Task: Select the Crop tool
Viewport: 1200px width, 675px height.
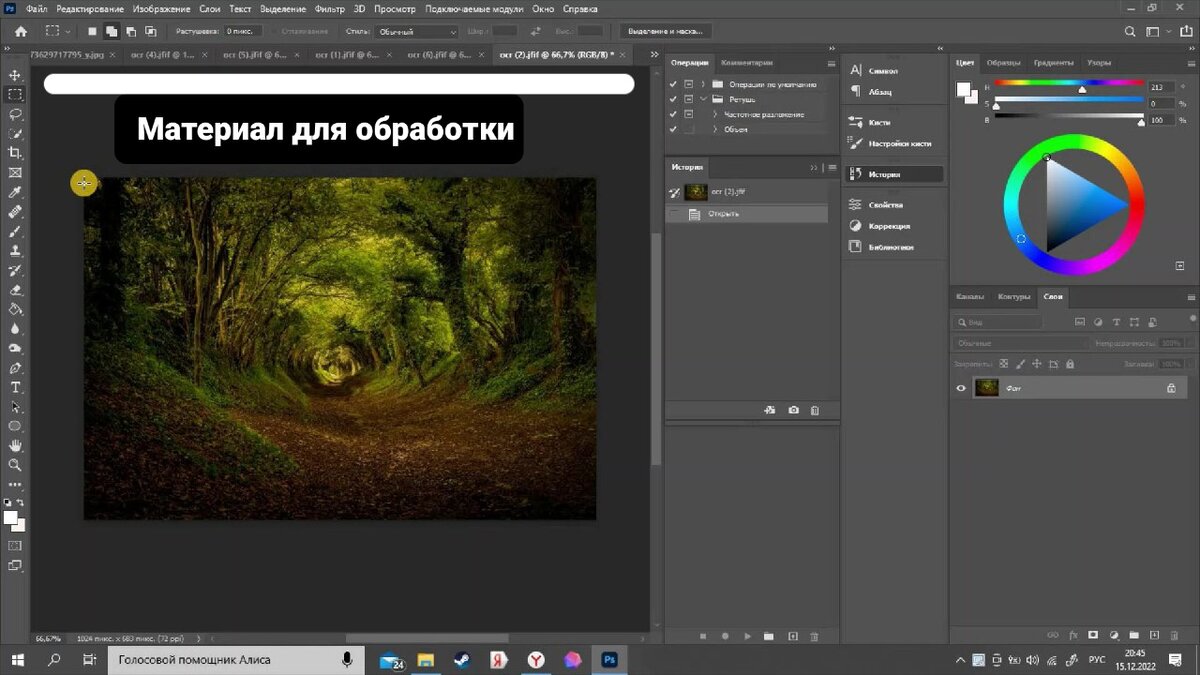Action: [15, 153]
